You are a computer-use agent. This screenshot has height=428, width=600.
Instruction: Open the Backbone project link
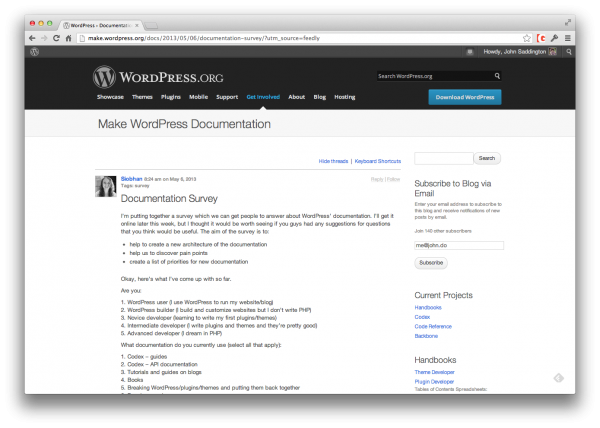coord(426,336)
